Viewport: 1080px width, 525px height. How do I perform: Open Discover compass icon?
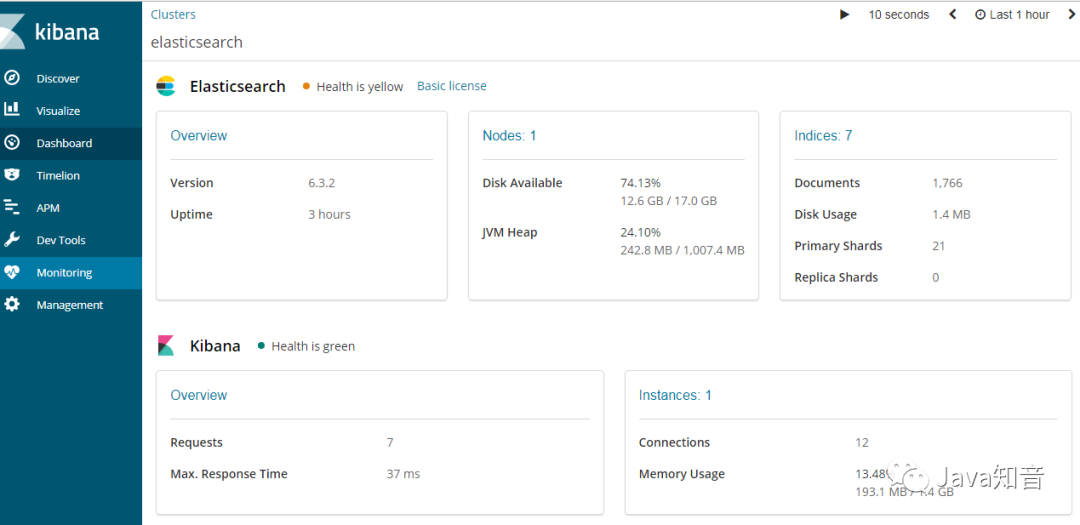click(12, 78)
